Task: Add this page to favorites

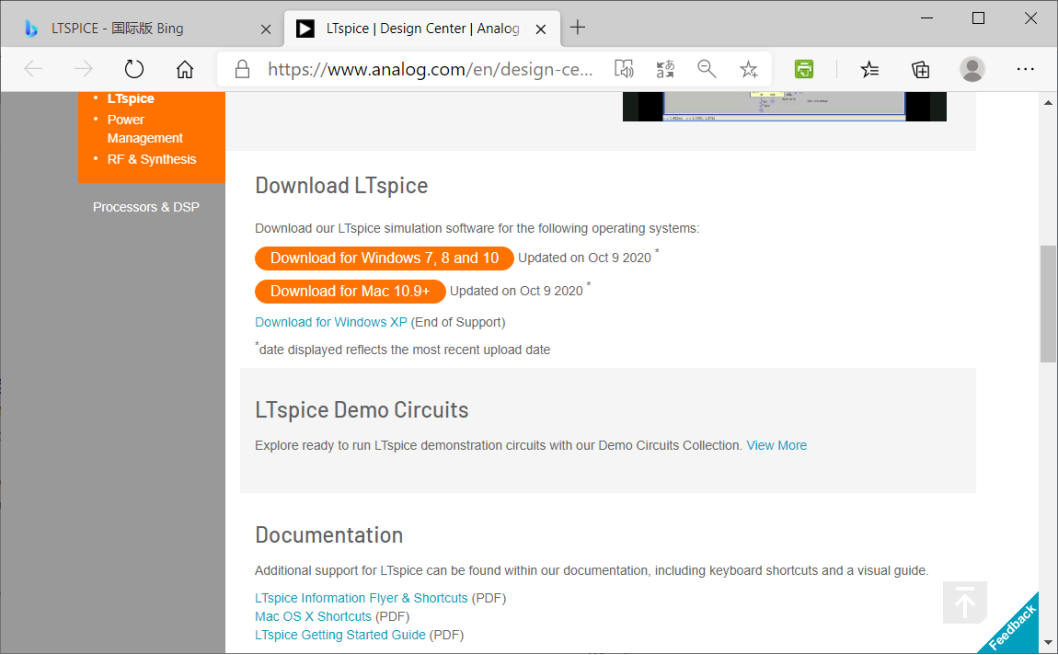Action: [748, 69]
